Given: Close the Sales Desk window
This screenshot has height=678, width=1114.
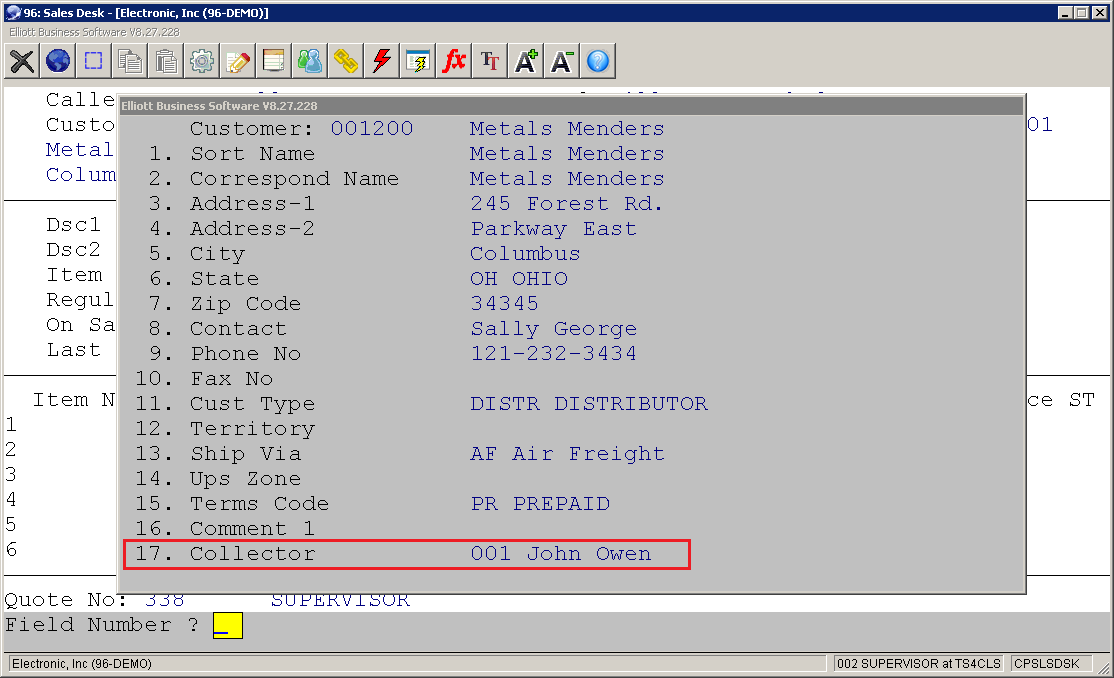Looking at the screenshot, I should coord(1098,13).
